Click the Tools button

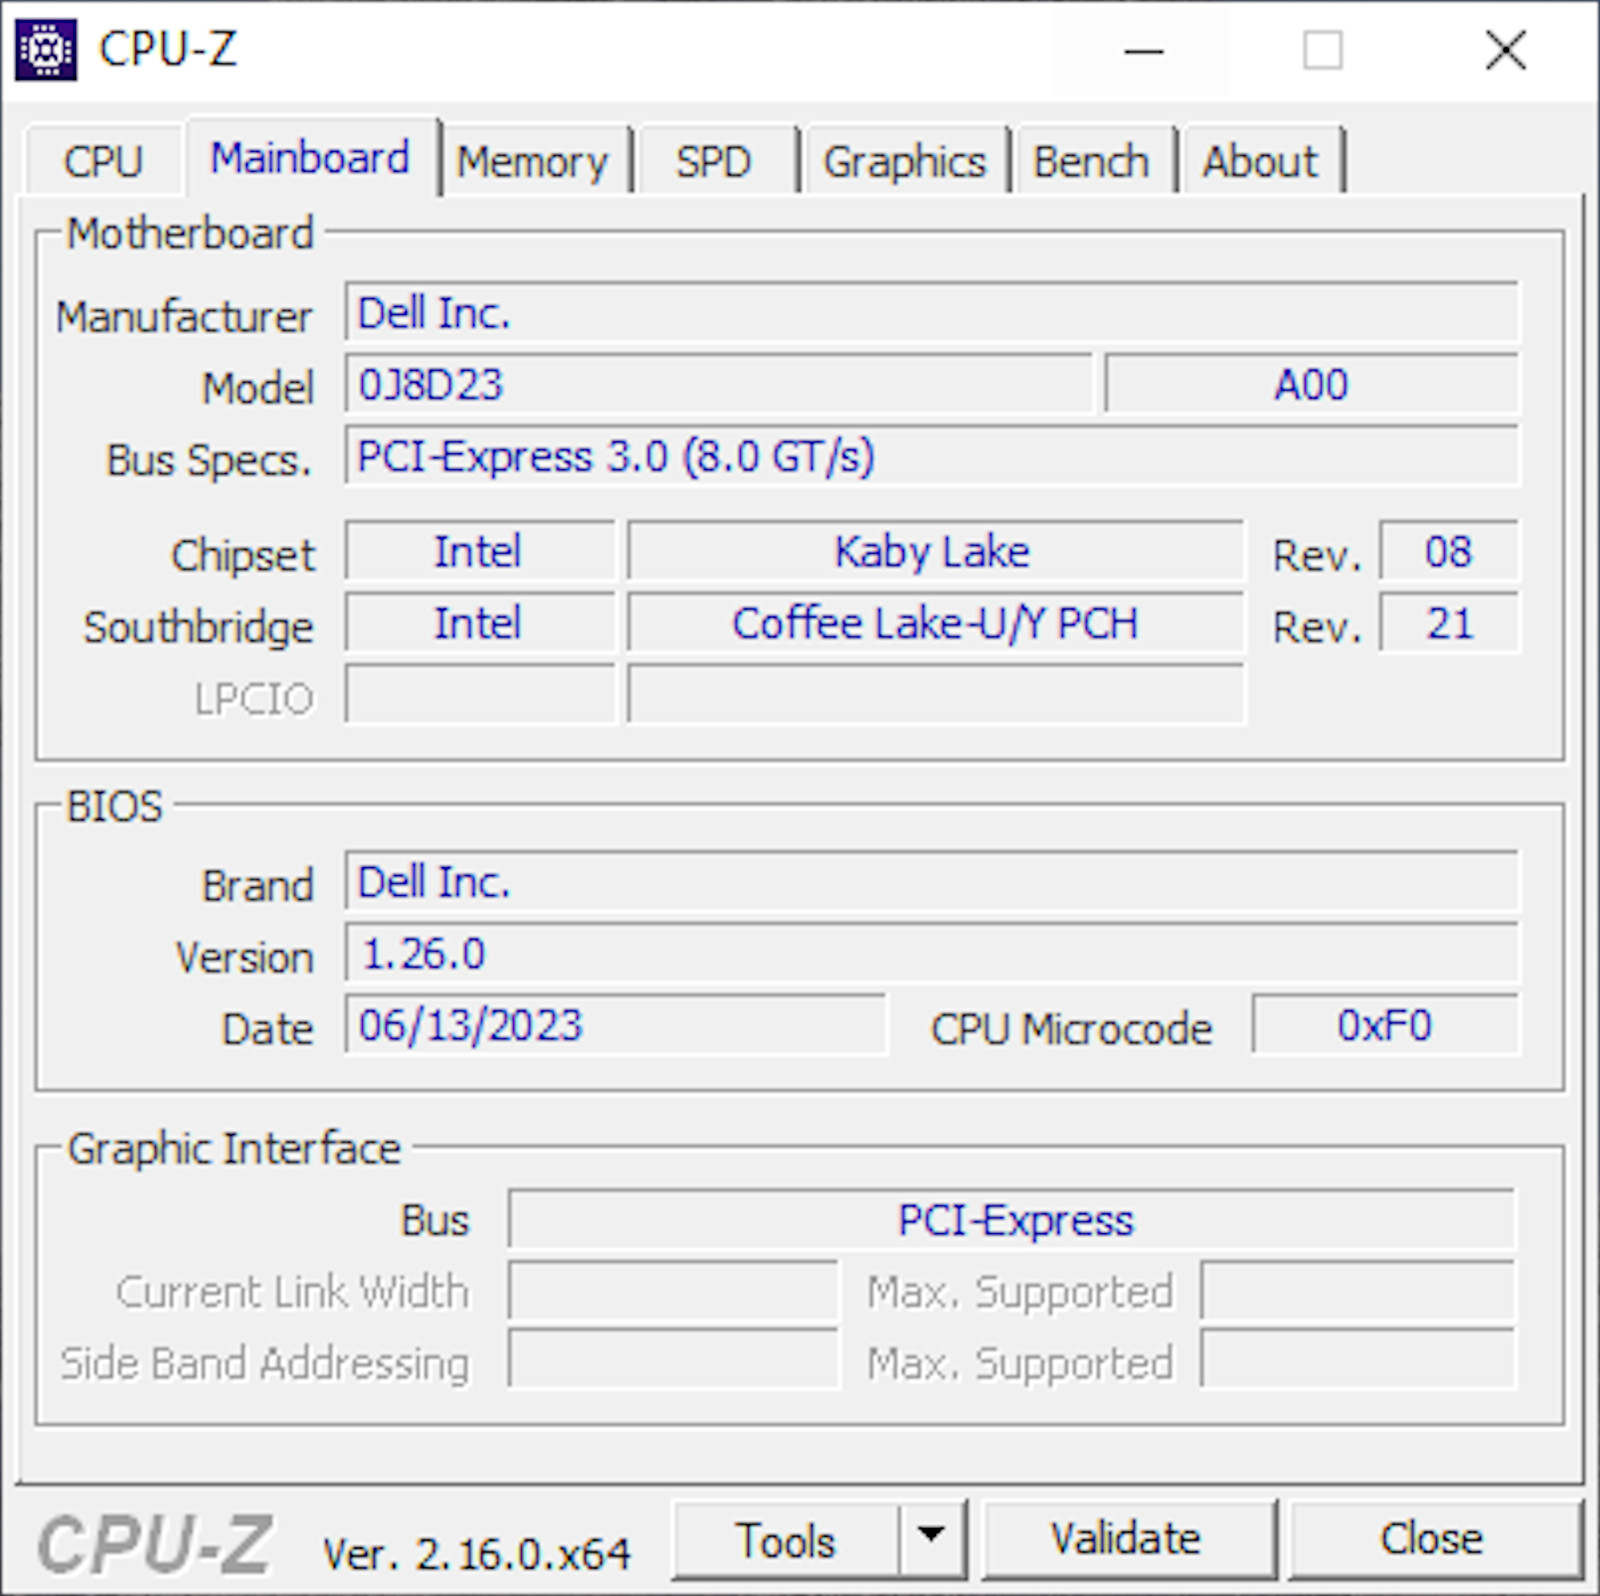(x=786, y=1540)
